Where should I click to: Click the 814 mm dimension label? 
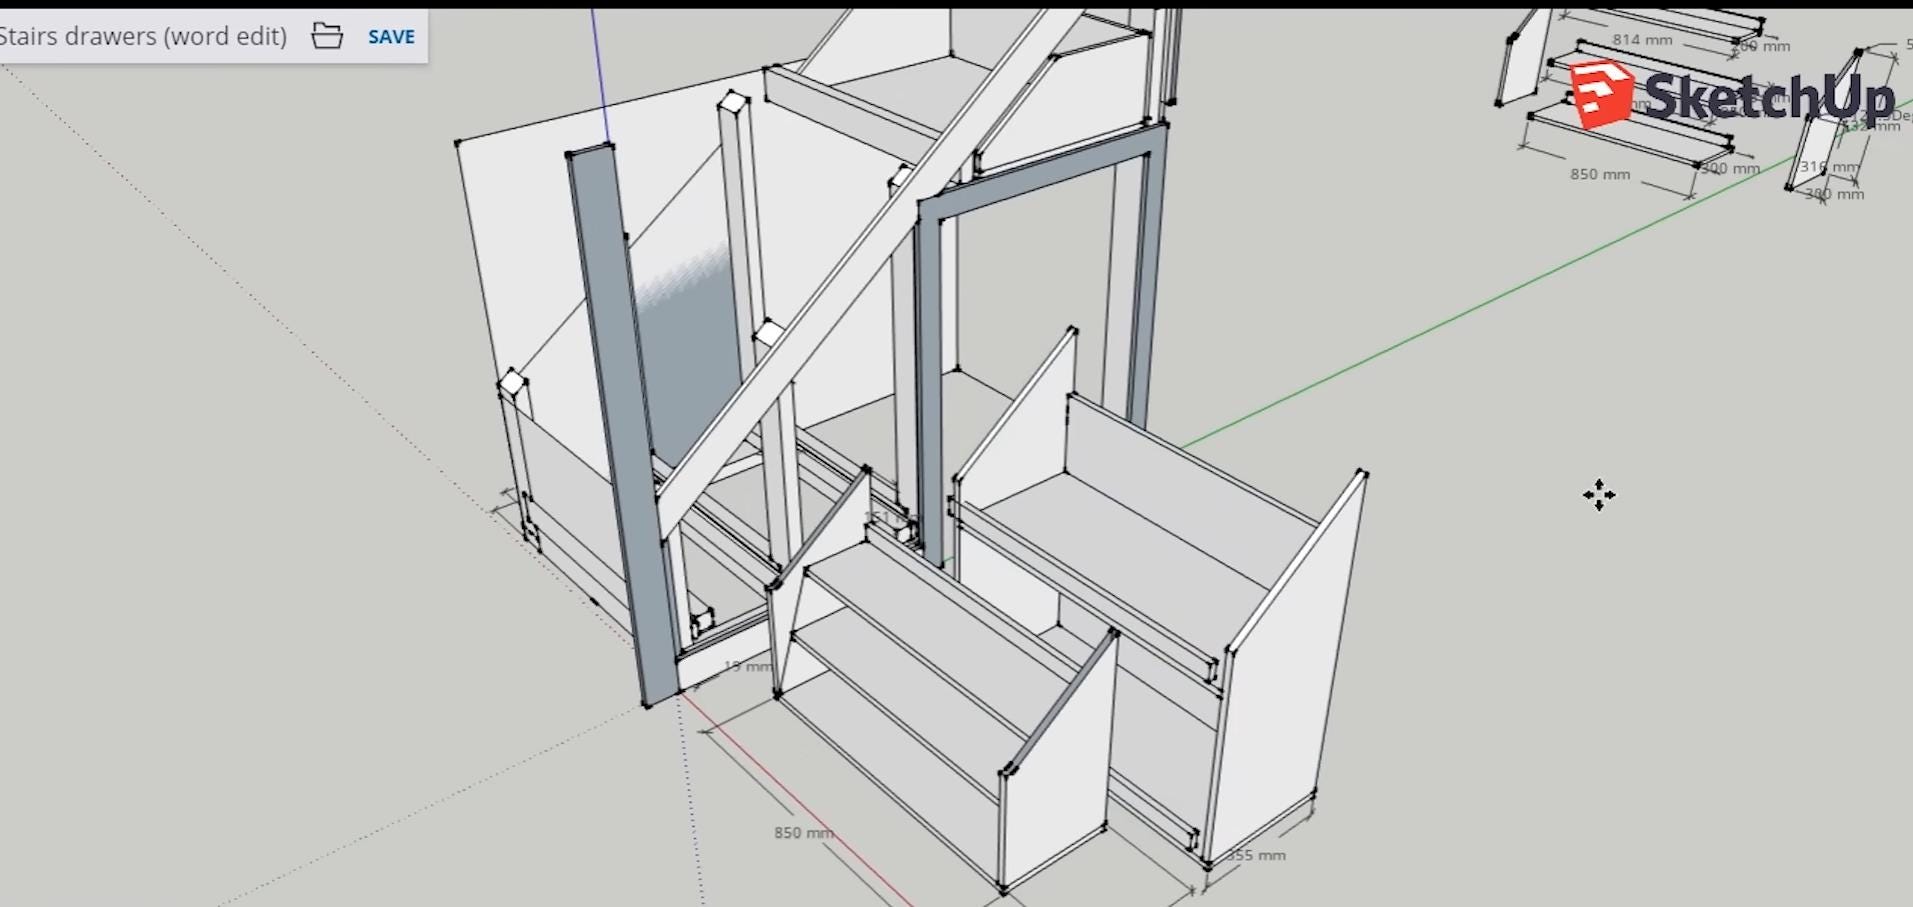click(x=1642, y=40)
